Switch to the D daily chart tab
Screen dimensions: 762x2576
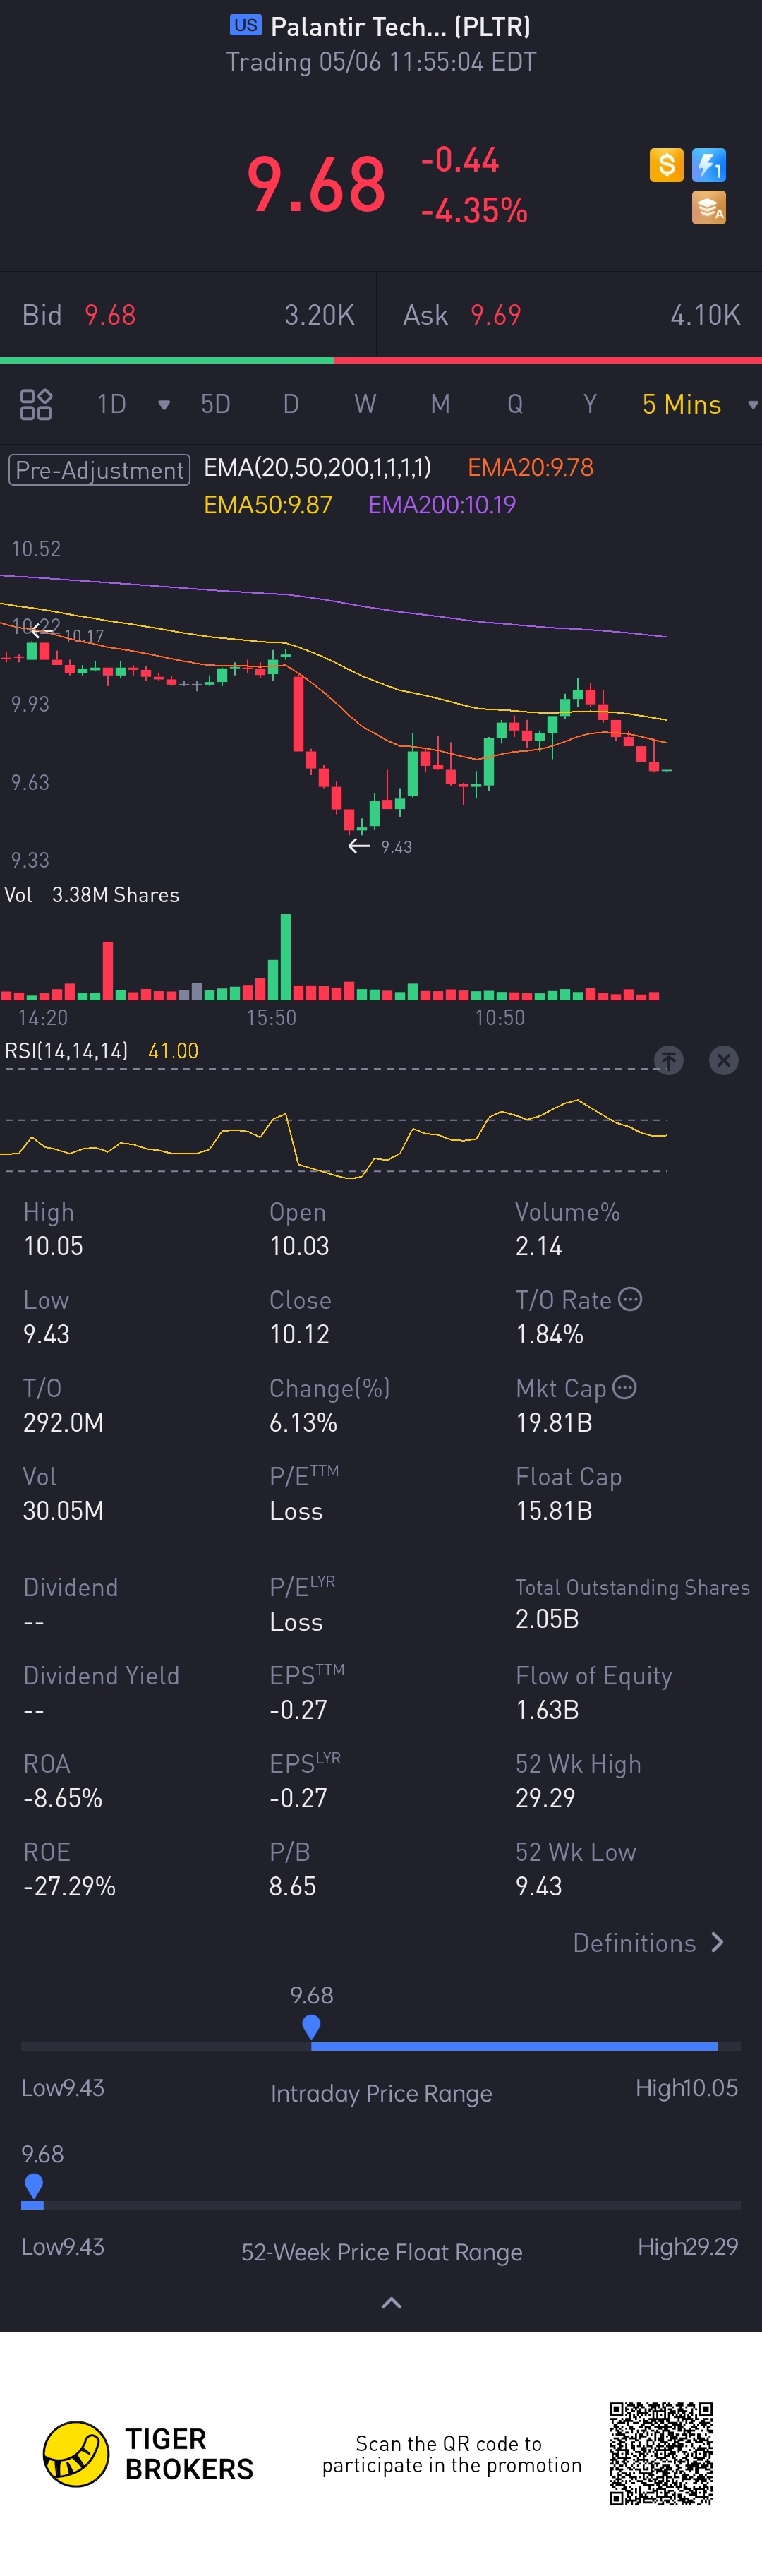(x=291, y=404)
